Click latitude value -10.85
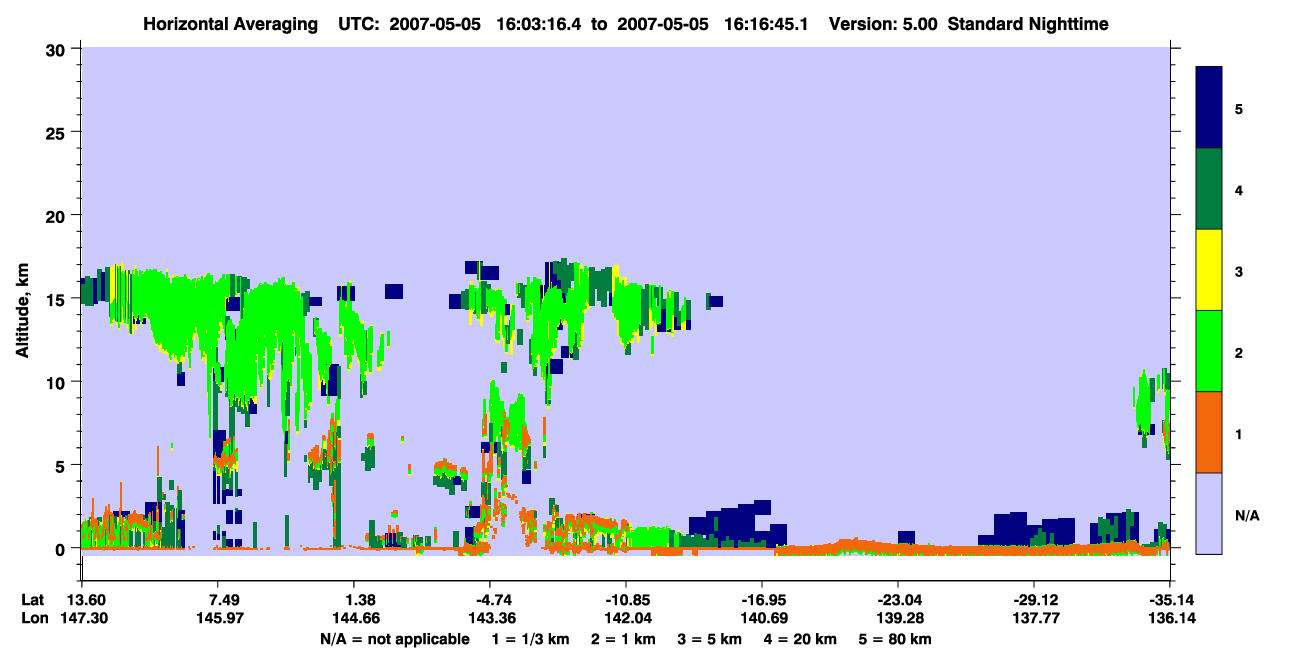Image resolution: width=1300 pixels, height=667 pixels. point(625,600)
